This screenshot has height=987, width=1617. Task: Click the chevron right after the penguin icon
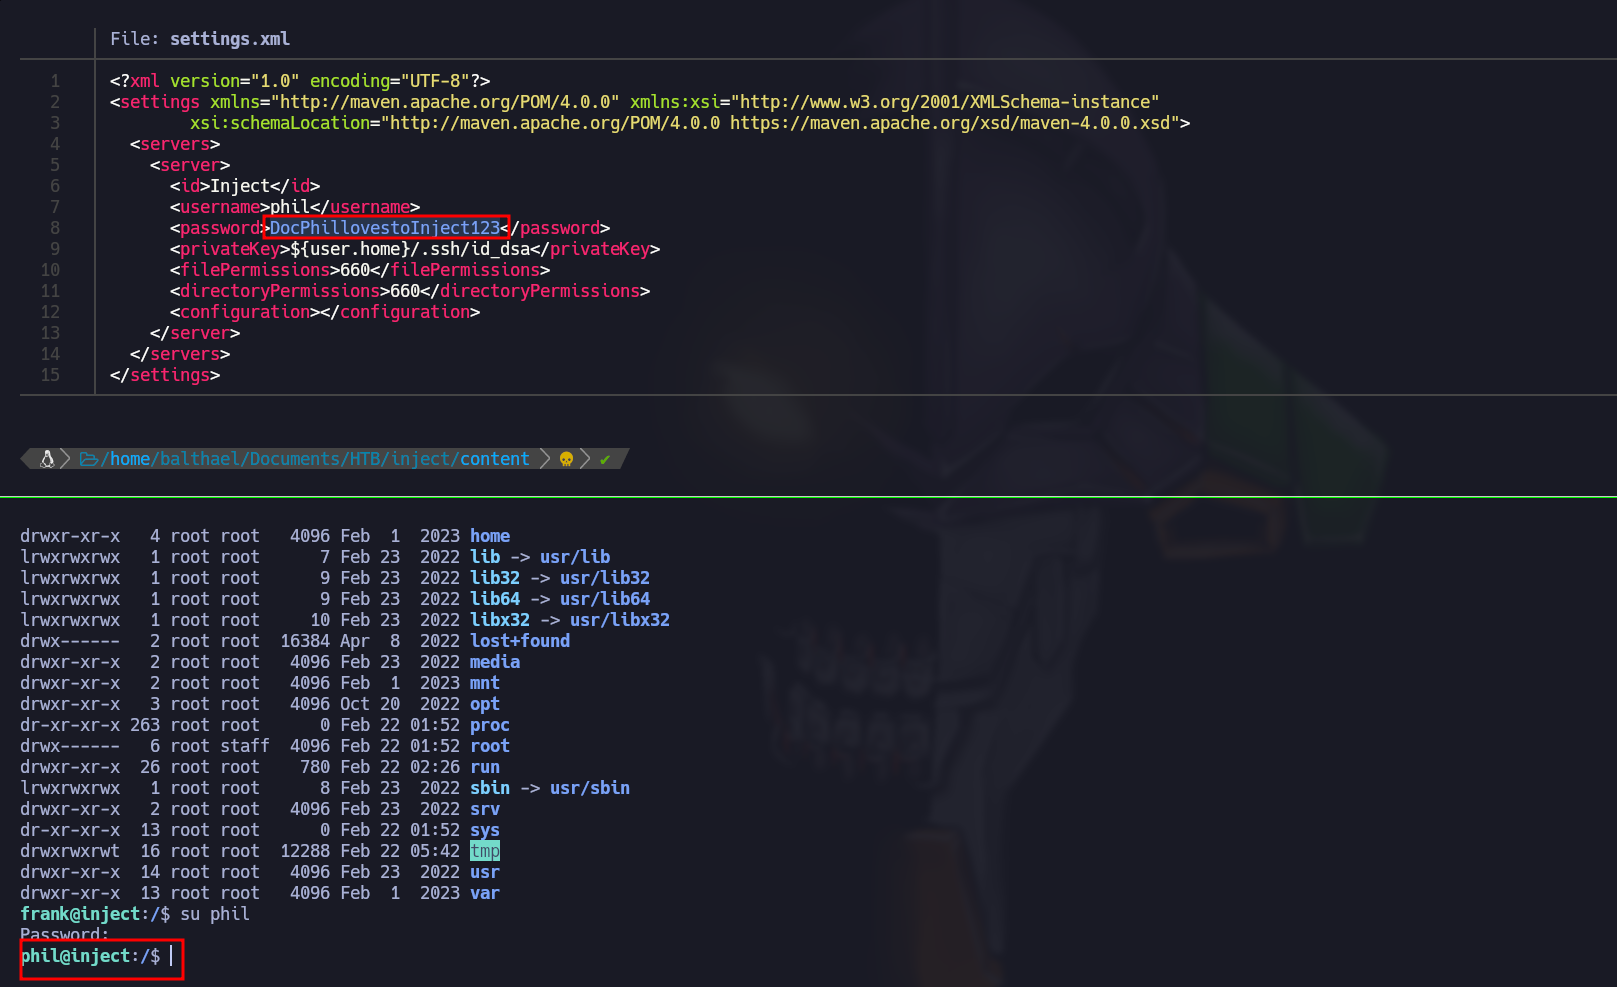(66, 459)
